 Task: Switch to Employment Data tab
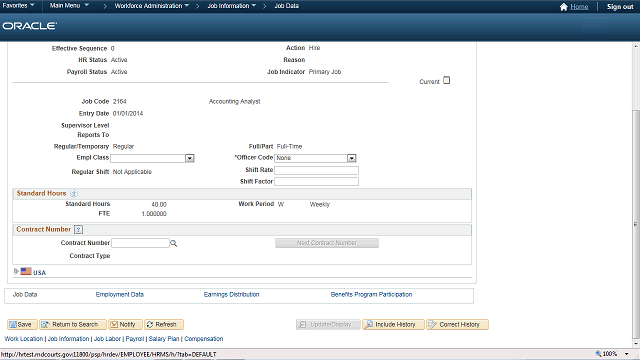point(120,294)
